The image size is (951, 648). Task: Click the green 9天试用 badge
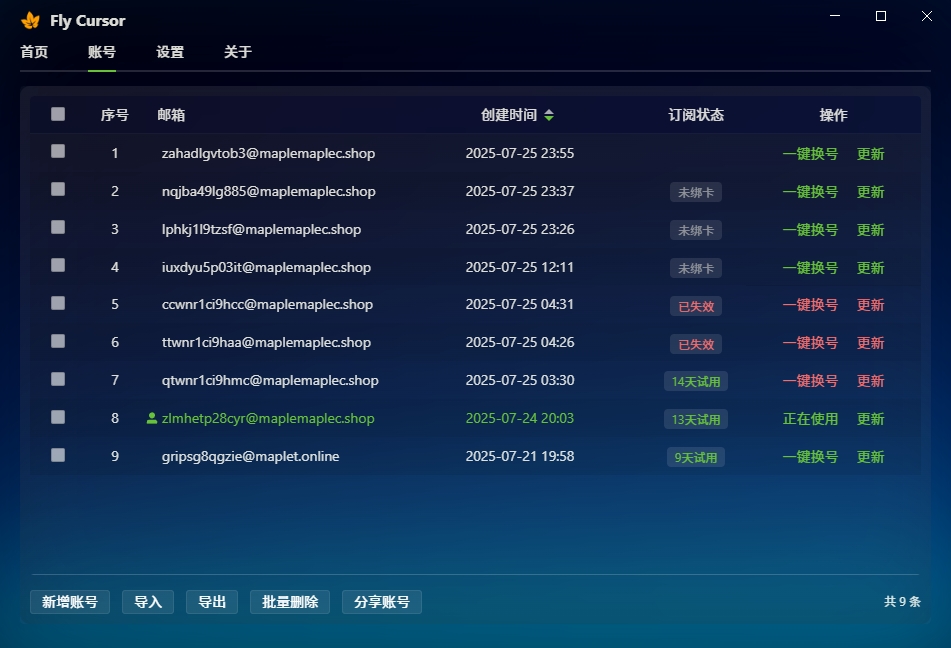(695, 456)
